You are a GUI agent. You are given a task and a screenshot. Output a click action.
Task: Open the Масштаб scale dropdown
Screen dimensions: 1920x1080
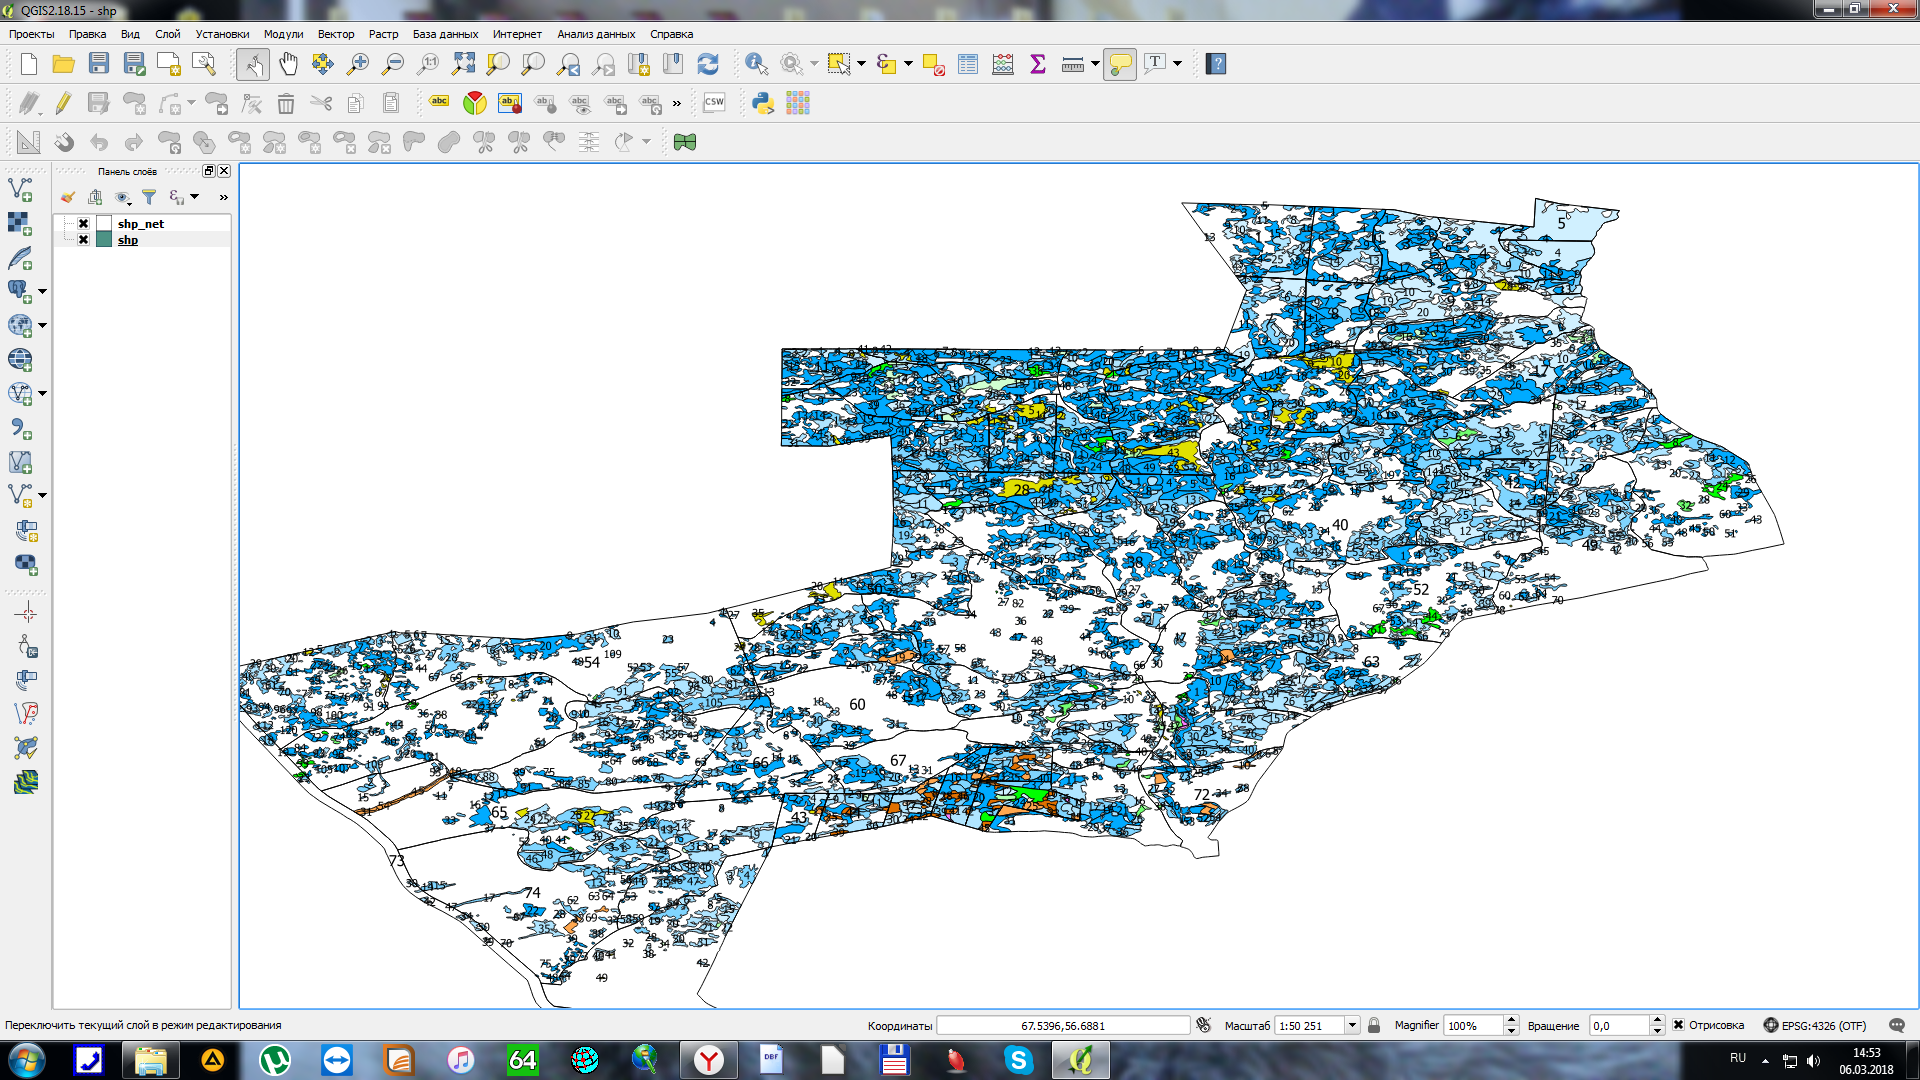coord(1352,1025)
